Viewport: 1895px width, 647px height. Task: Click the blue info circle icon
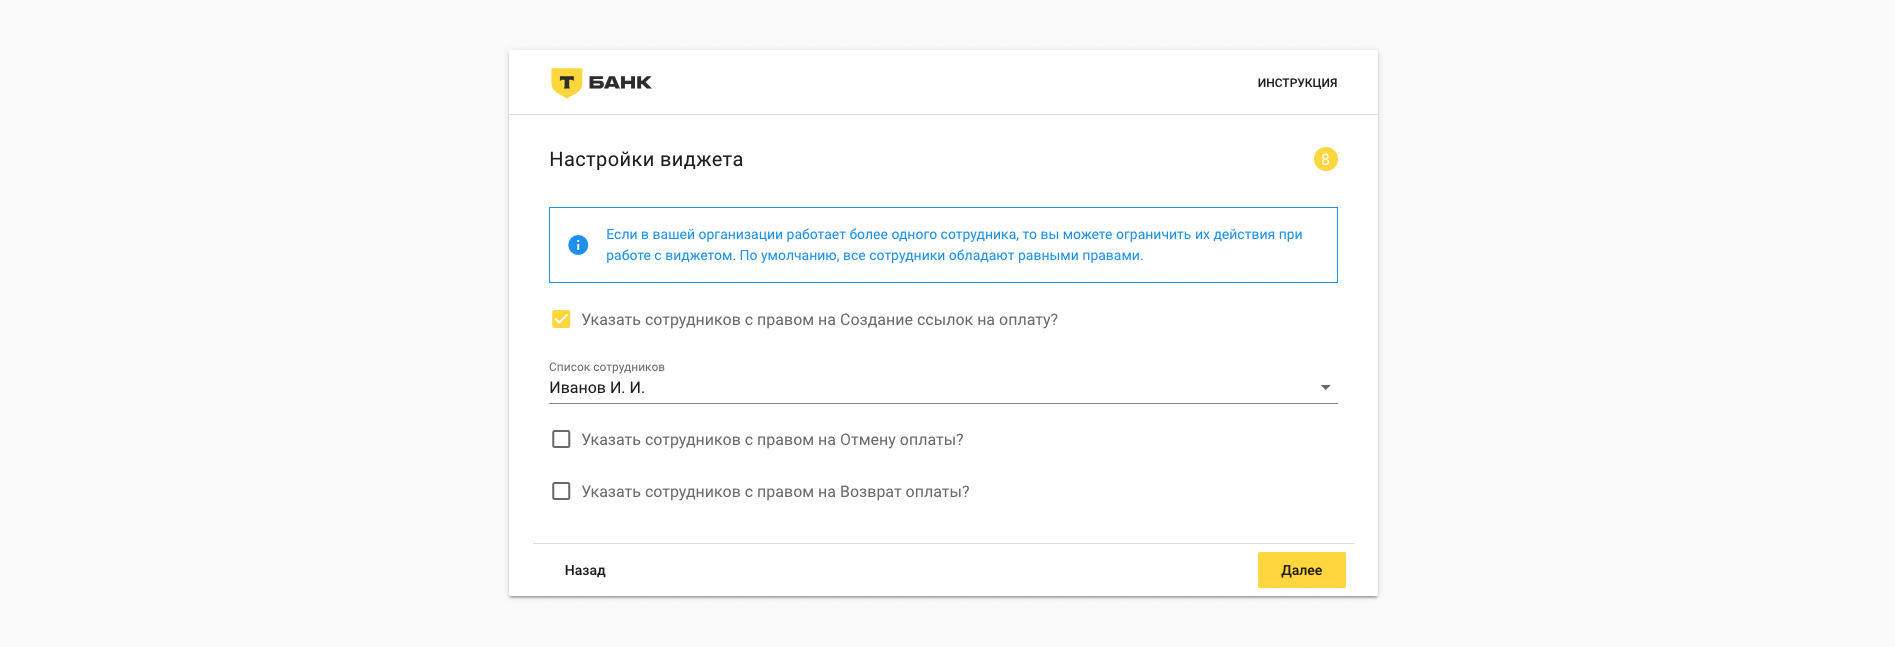click(x=578, y=245)
